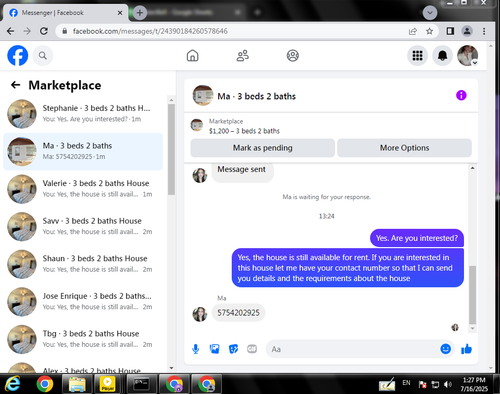Open Facebook search magnifier
Screen dimensions: 500x394
coord(43,56)
